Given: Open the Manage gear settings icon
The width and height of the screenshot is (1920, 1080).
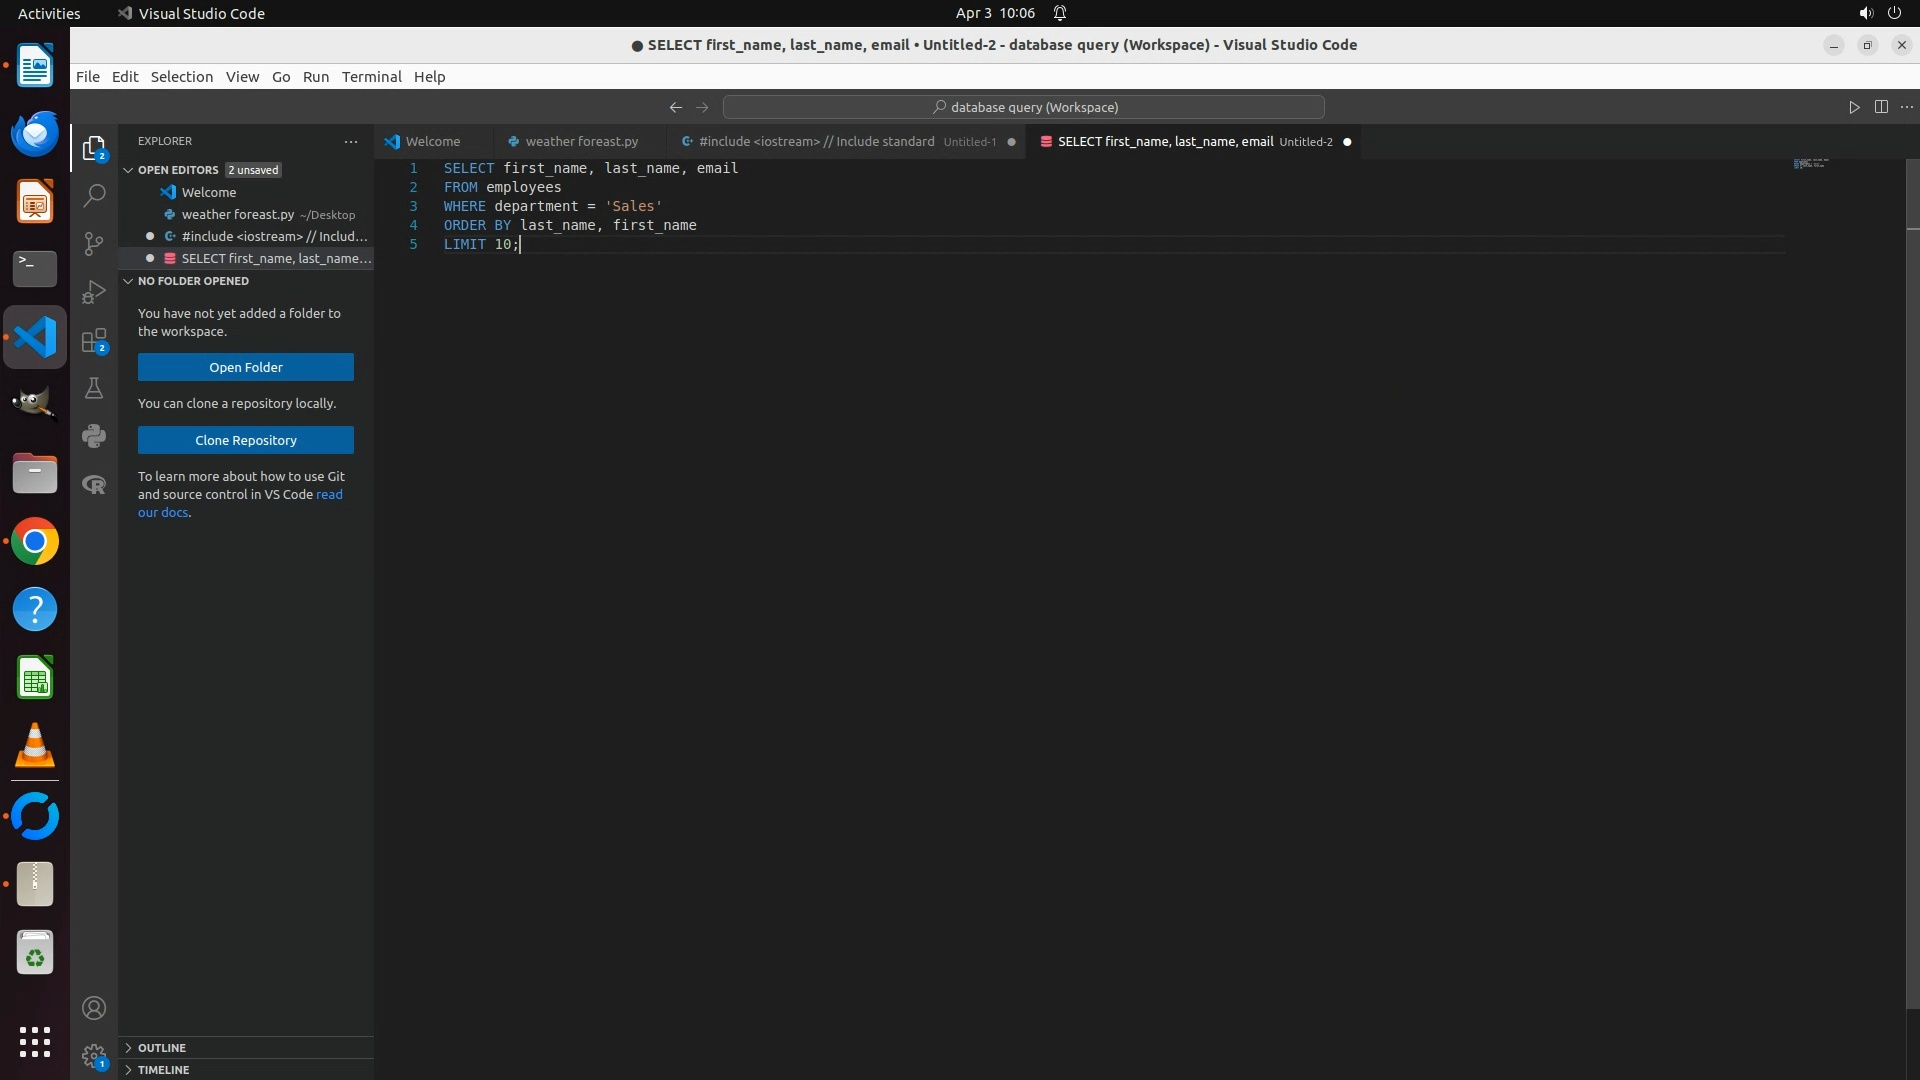Looking at the screenshot, I should [94, 1056].
